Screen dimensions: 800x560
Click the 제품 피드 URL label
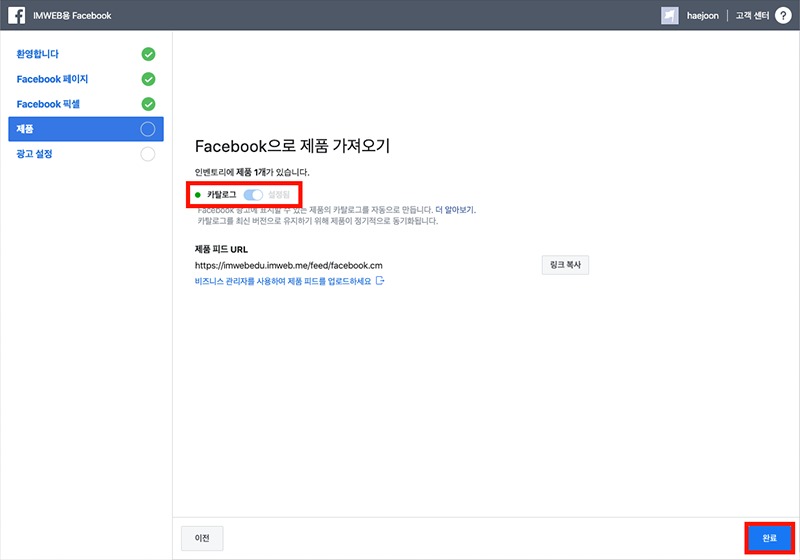[x=221, y=249]
